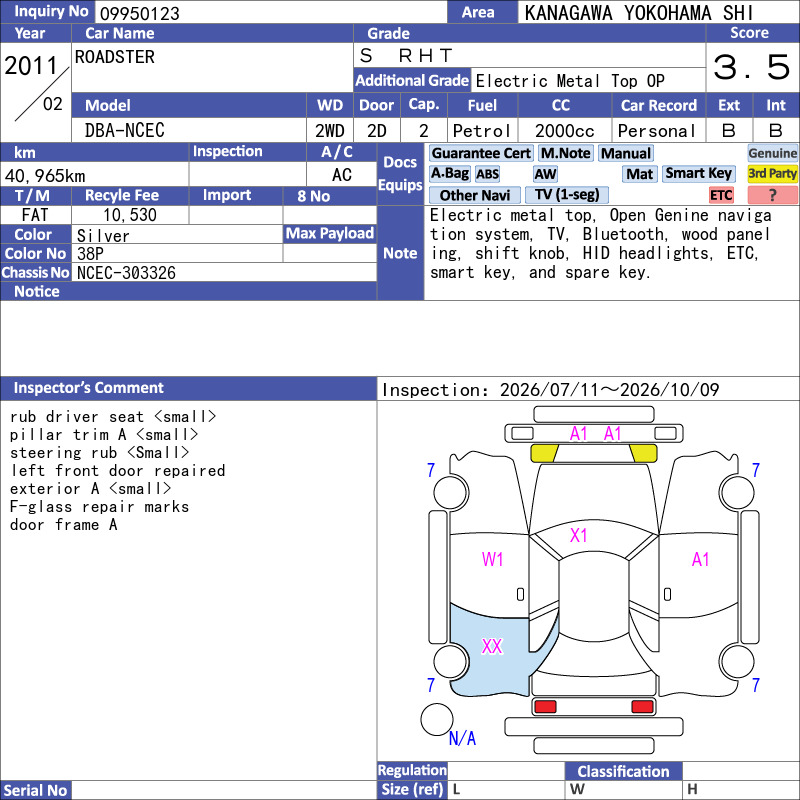Click the yellow 3rd Party badge
This screenshot has width=800, height=800.
point(772,174)
